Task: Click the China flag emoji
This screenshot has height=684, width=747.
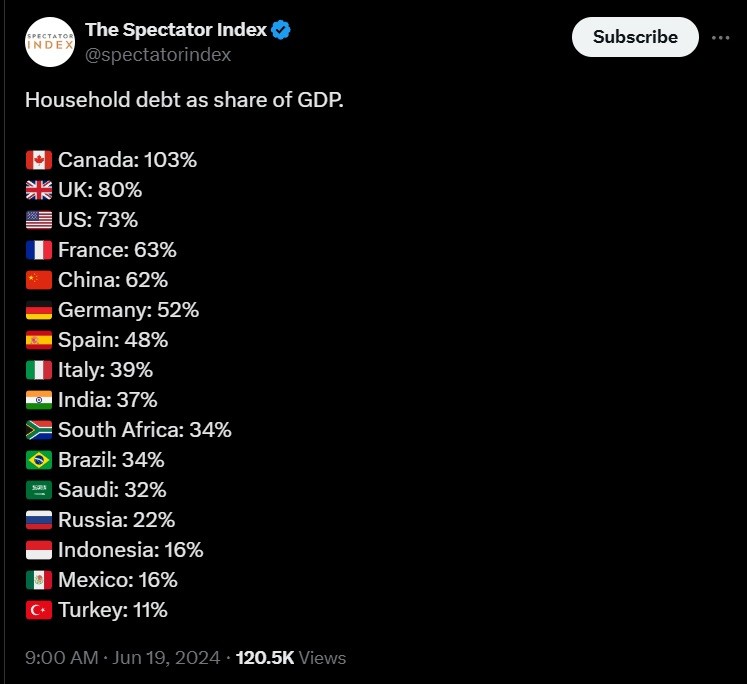Action: click(38, 280)
